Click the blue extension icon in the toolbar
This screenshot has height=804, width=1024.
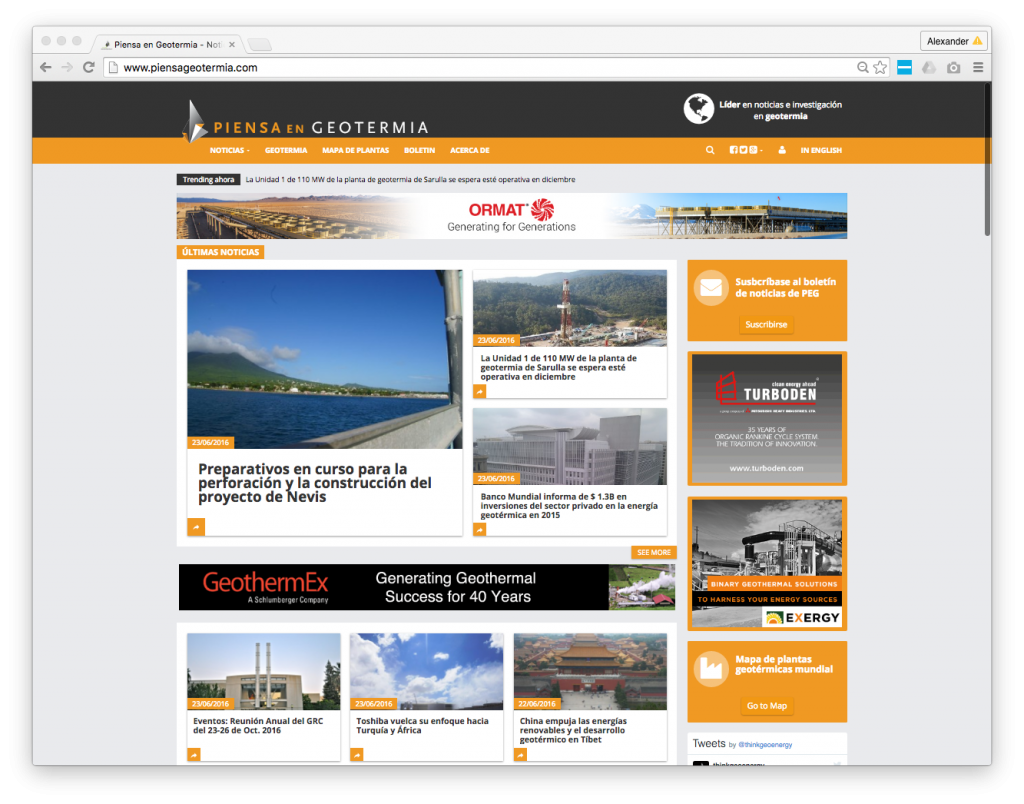(x=904, y=67)
